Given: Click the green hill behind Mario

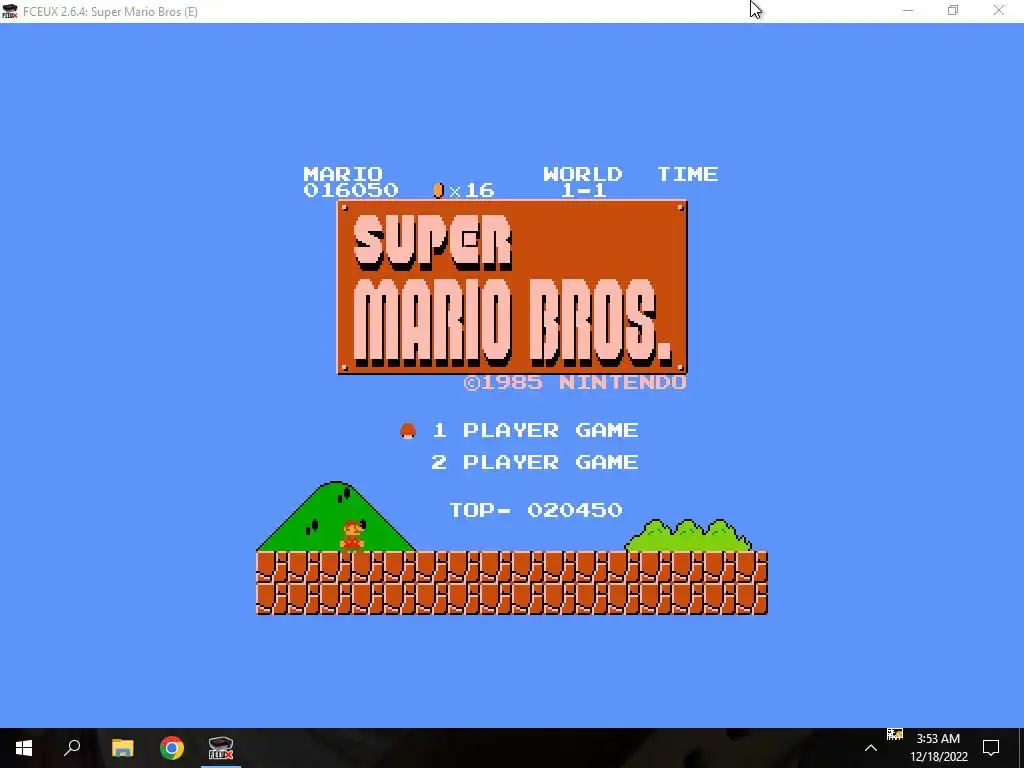Looking at the screenshot, I should pos(335,517).
